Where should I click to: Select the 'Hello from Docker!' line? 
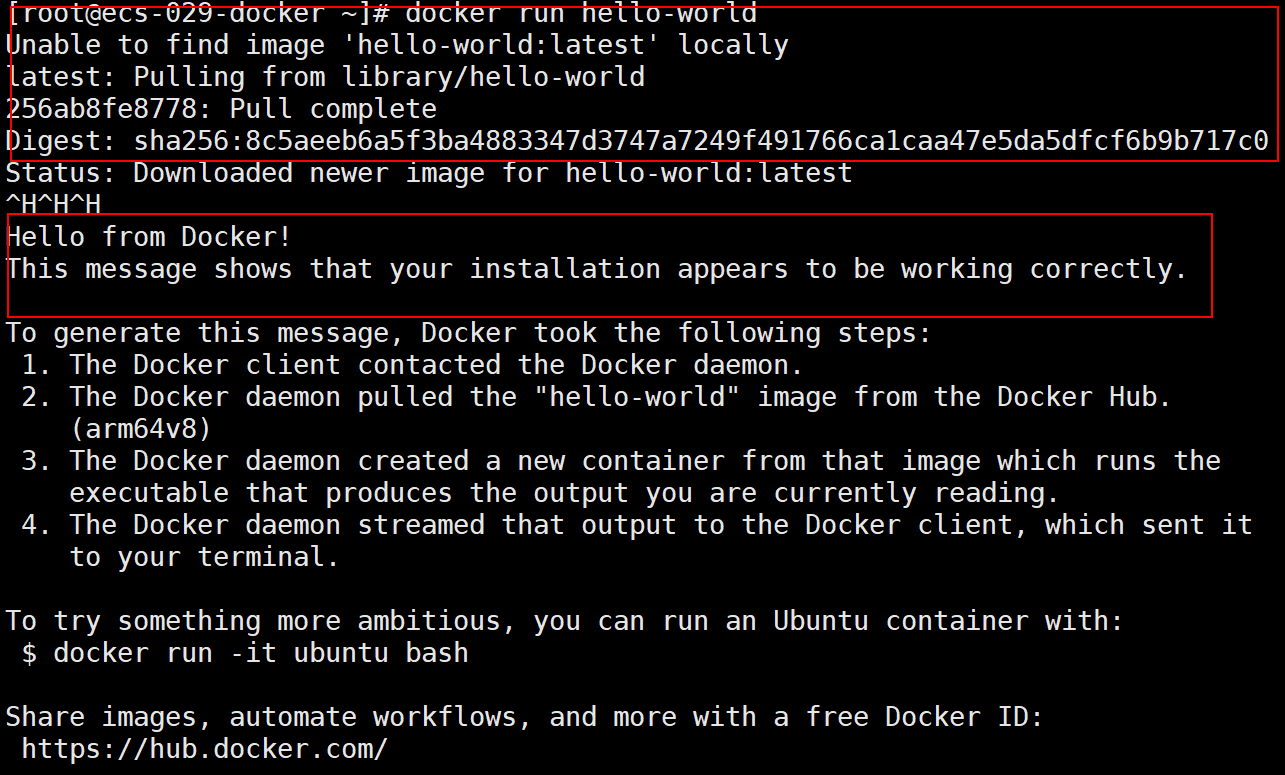149,237
